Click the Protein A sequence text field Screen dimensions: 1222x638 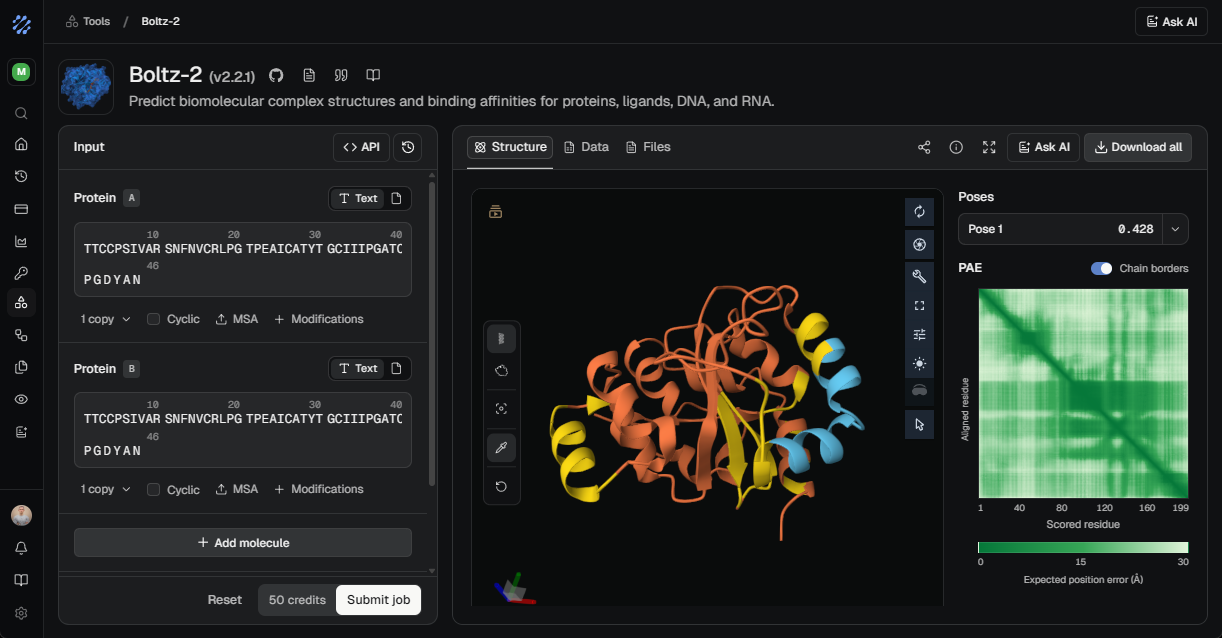pyautogui.click(x=243, y=260)
